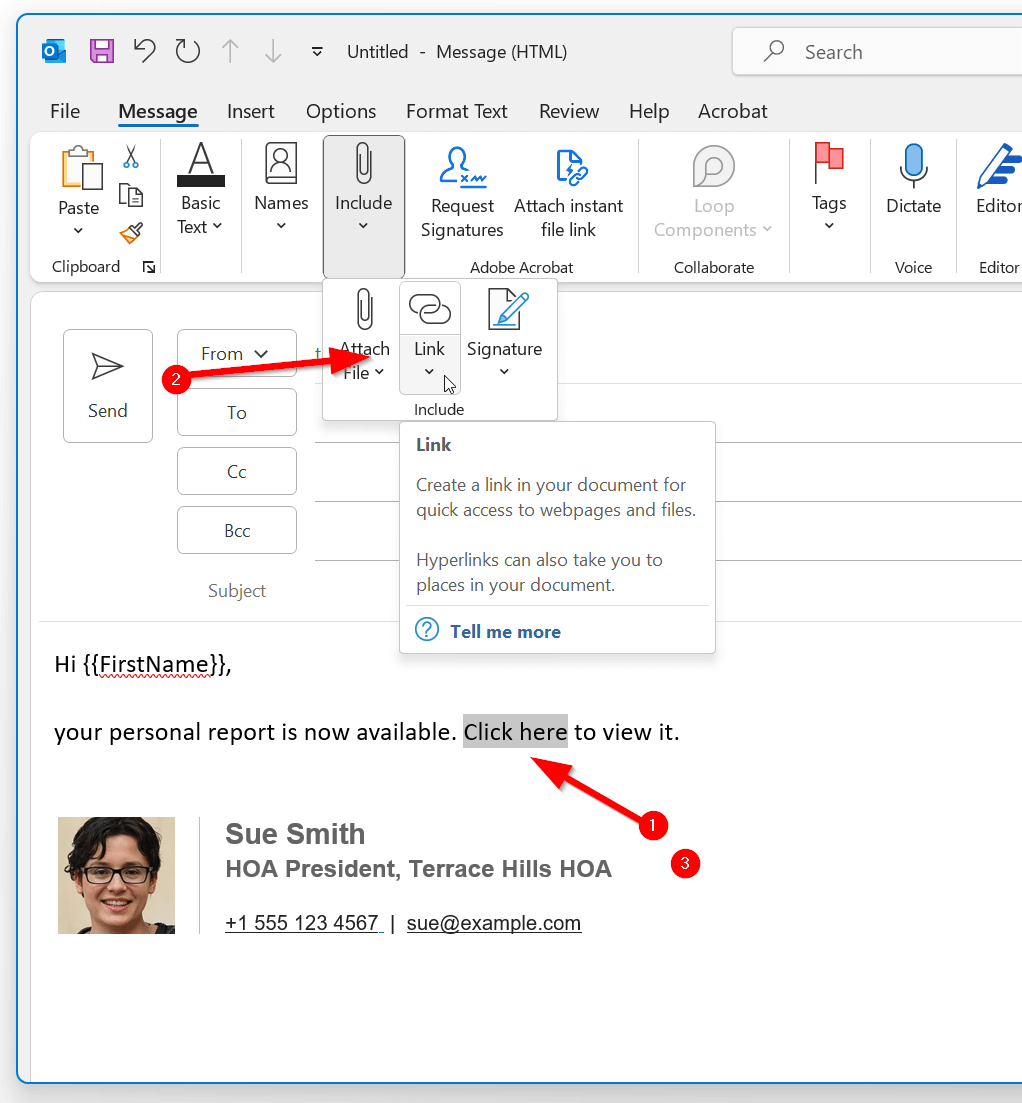Open the Tell me more link
This screenshot has height=1103, width=1022.
pos(505,631)
